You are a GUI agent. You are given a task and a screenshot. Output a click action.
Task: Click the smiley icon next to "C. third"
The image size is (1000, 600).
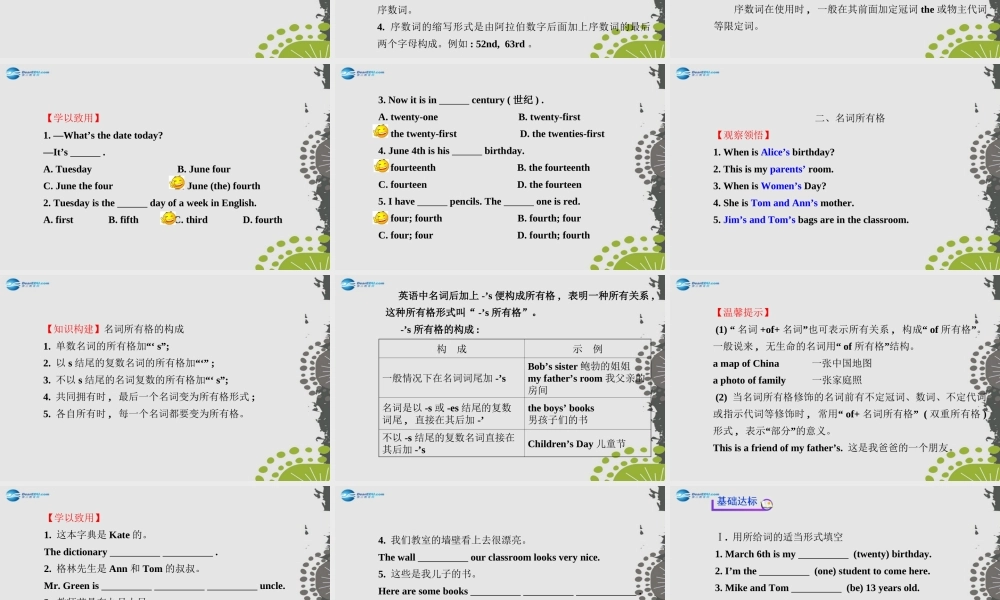click(168, 217)
